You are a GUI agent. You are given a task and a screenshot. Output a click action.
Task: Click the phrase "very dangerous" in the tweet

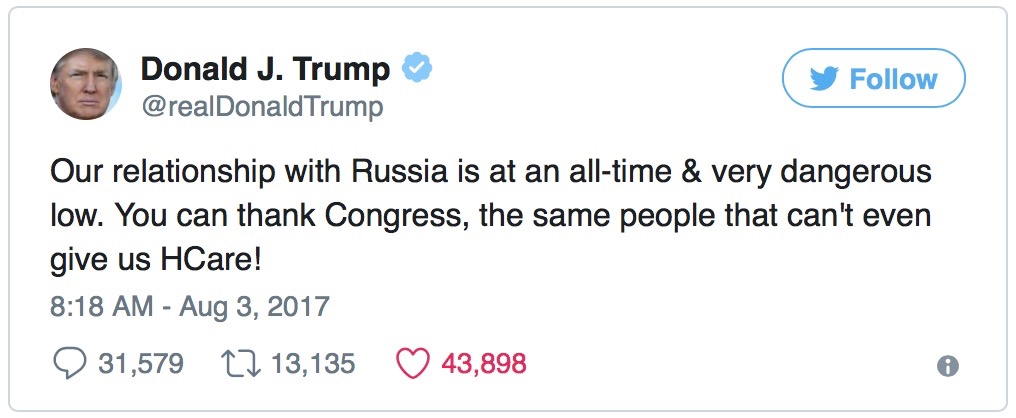tap(840, 172)
